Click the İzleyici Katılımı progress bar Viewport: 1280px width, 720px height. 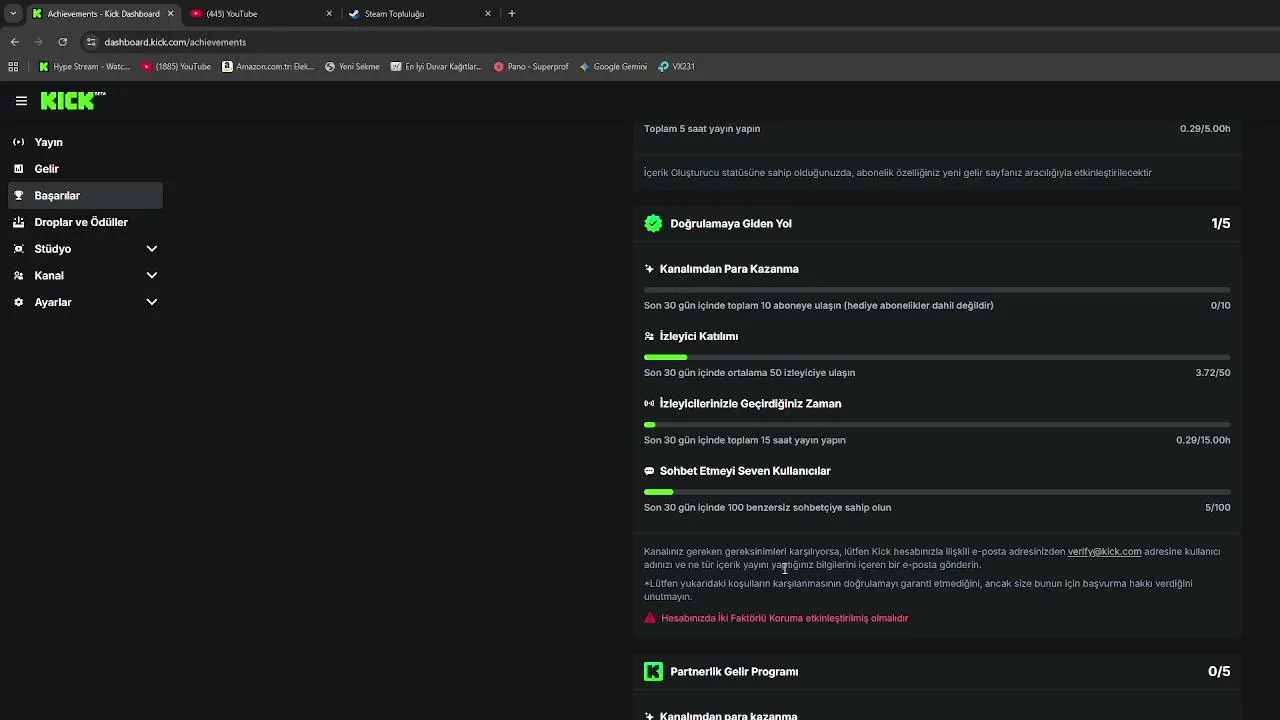coord(937,357)
